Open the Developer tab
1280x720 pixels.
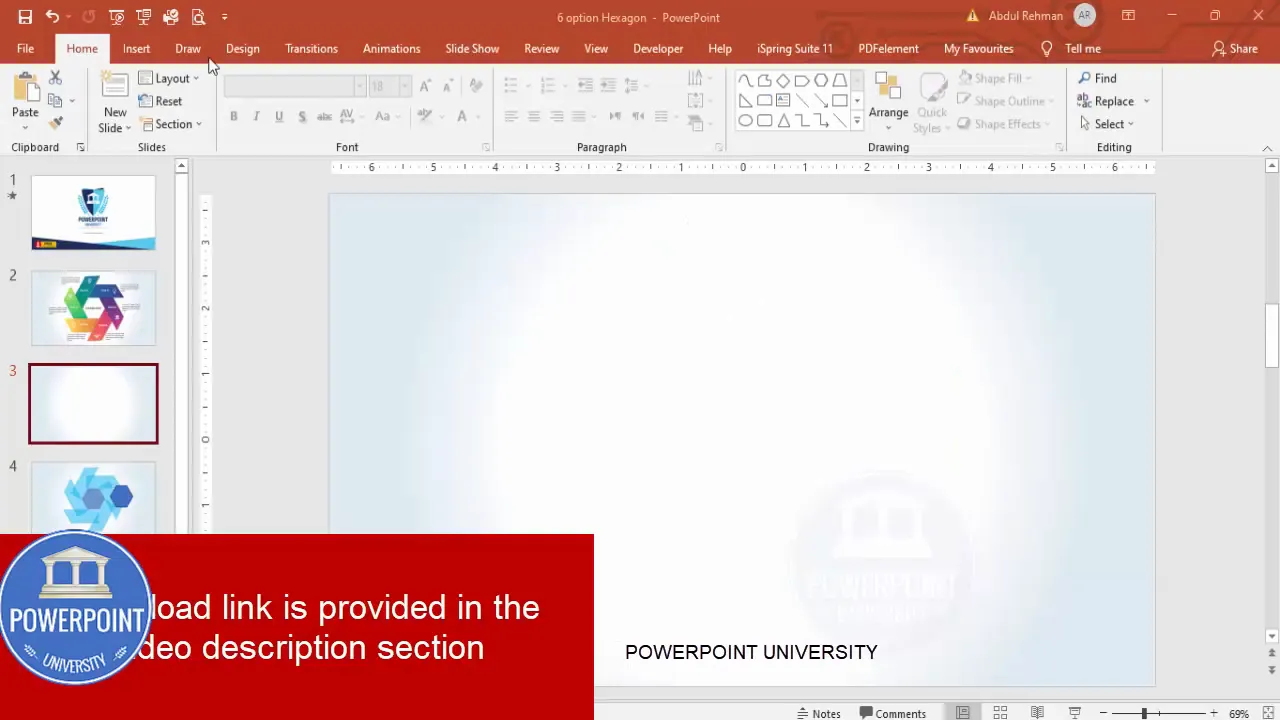click(x=658, y=48)
